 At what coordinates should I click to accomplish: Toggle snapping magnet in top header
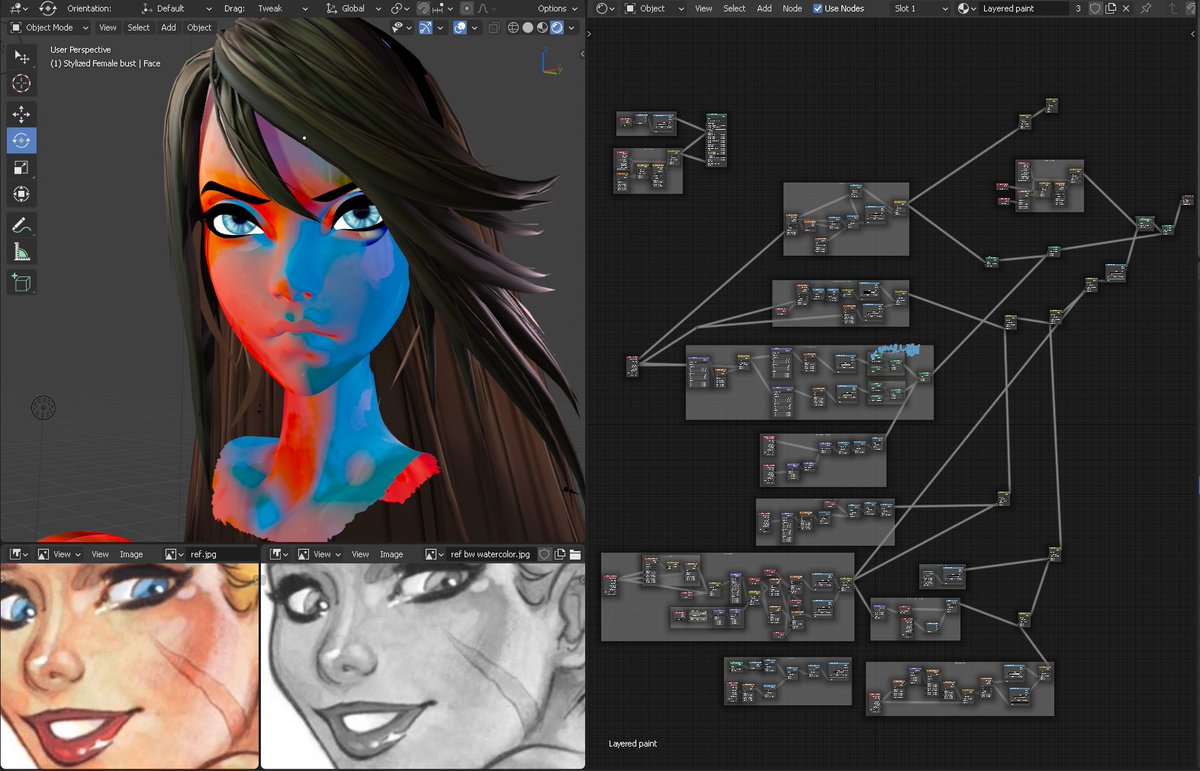pos(424,8)
